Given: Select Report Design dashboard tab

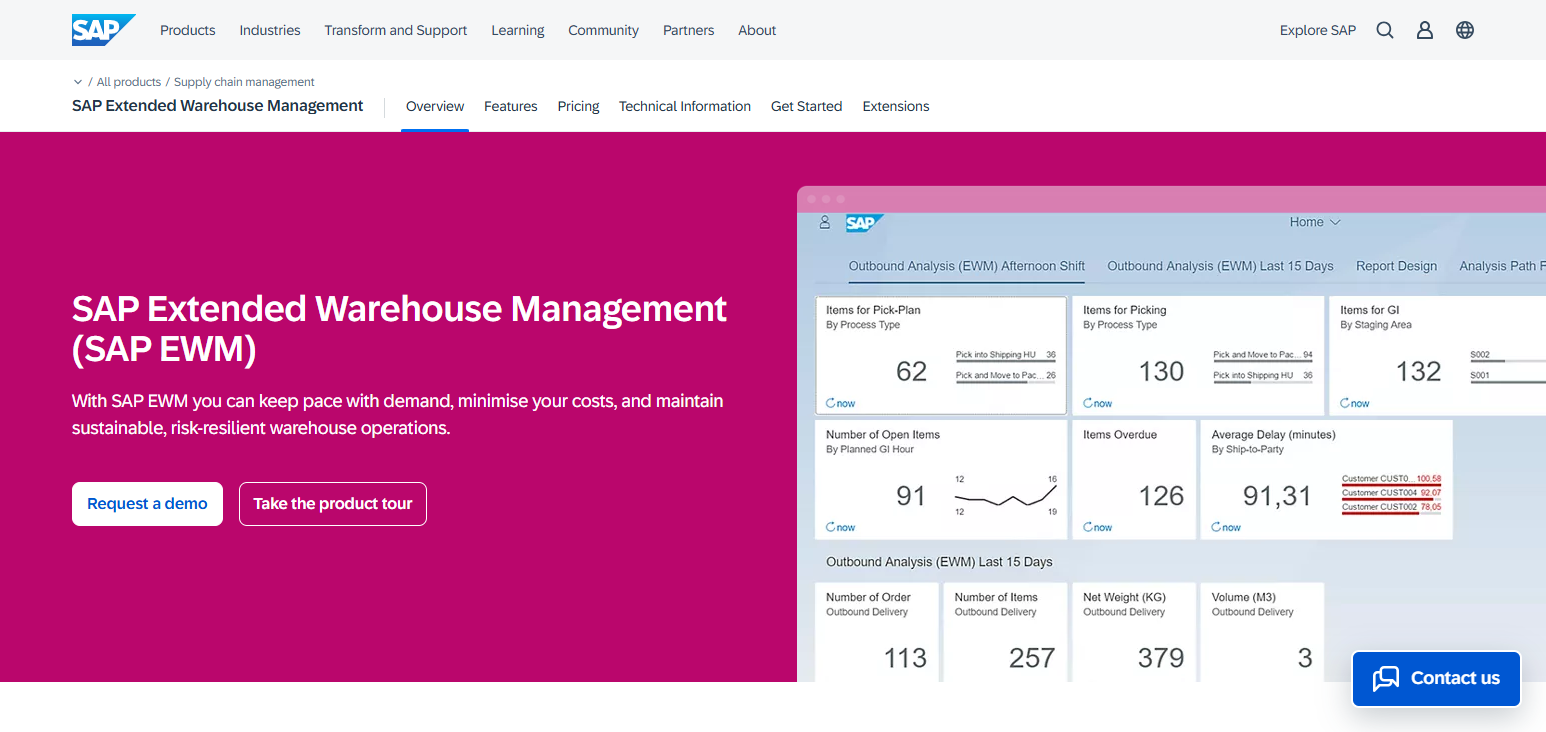Looking at the screenshot, I should (1396, 266).
